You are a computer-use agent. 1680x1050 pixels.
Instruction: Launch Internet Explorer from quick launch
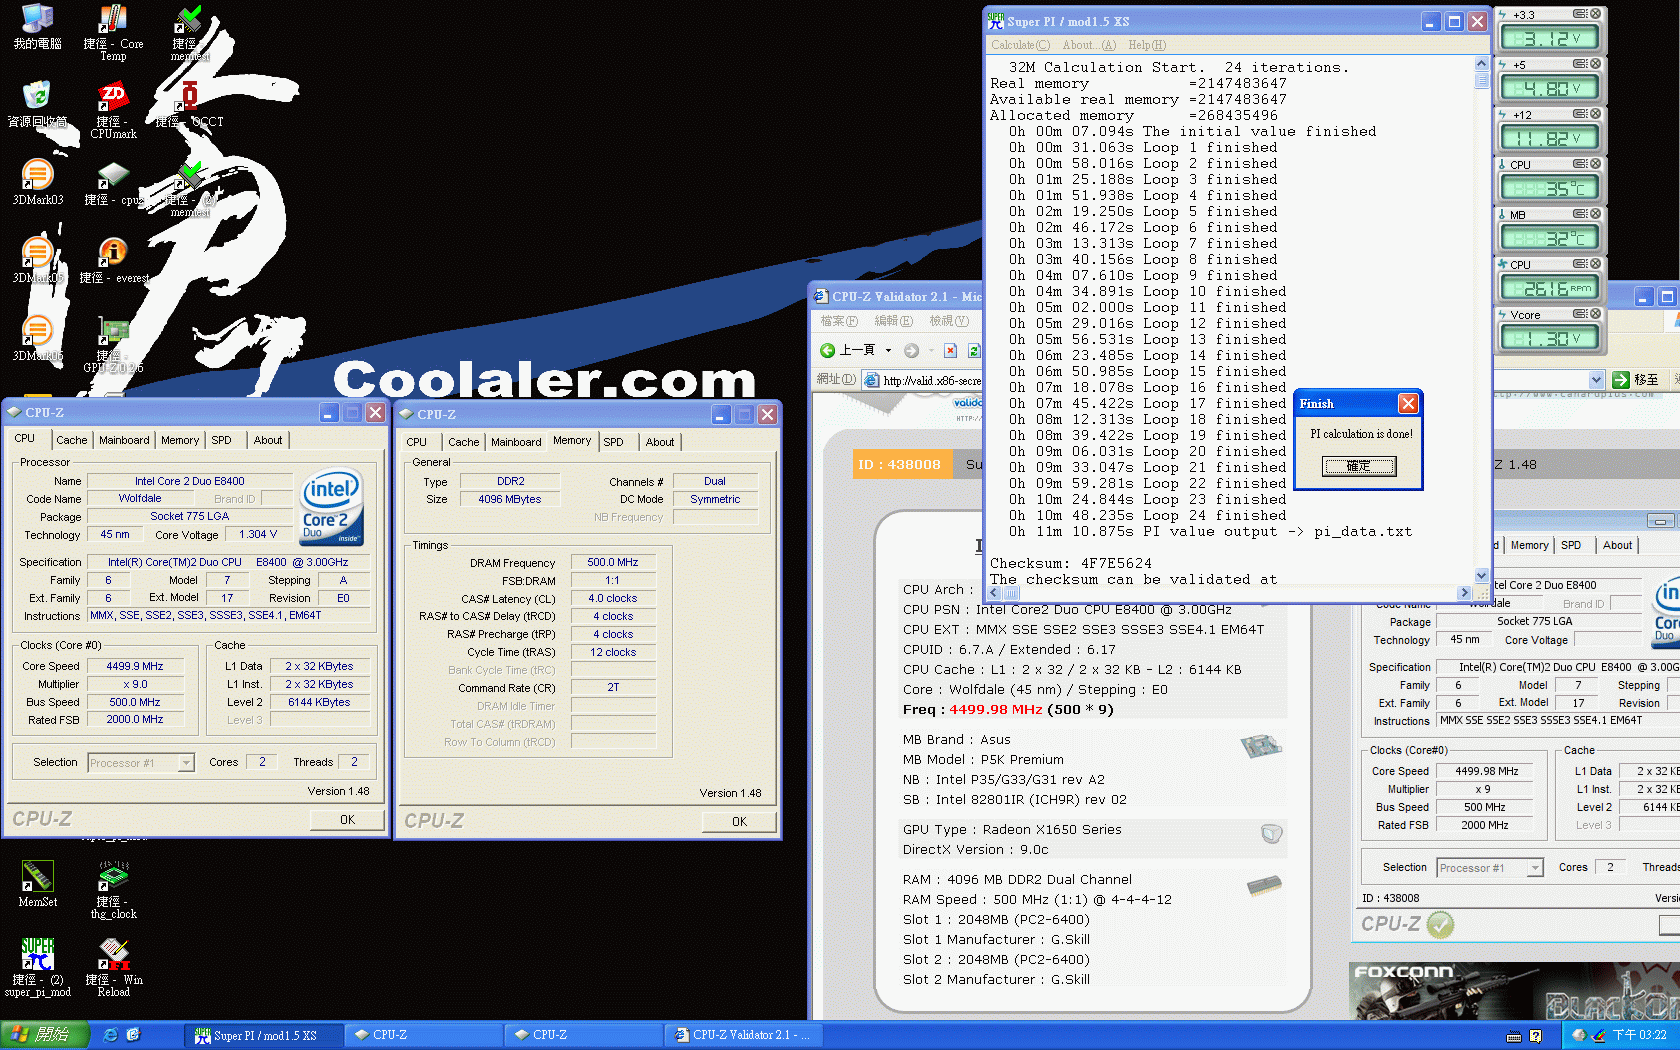[x=110, y=1035]
